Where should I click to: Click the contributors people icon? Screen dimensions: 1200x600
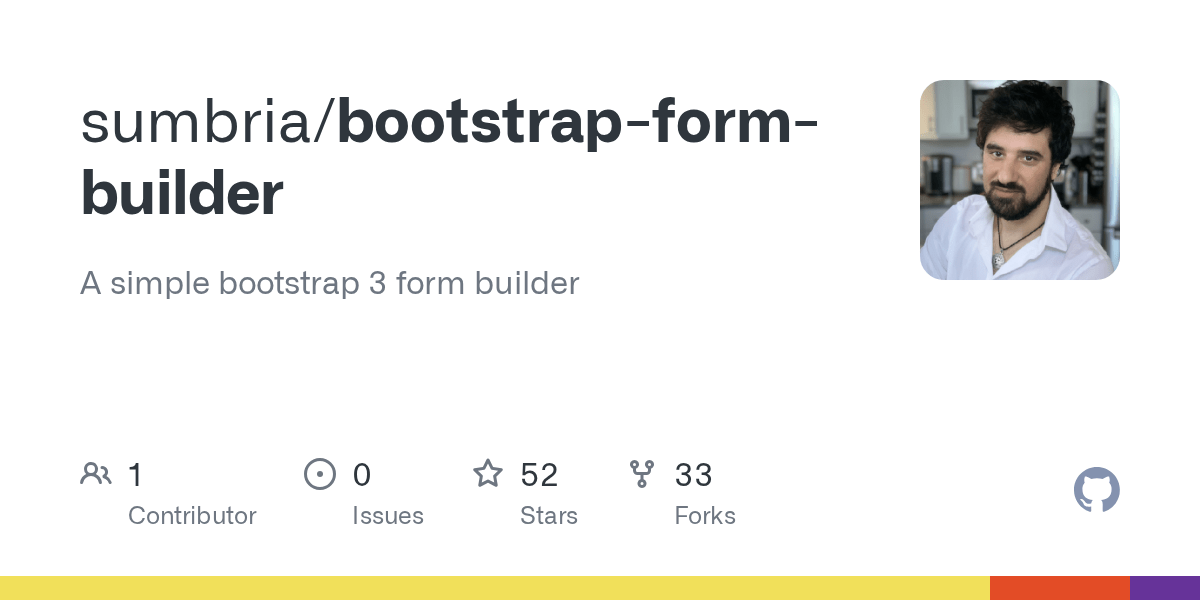click(x=96, y=474)
